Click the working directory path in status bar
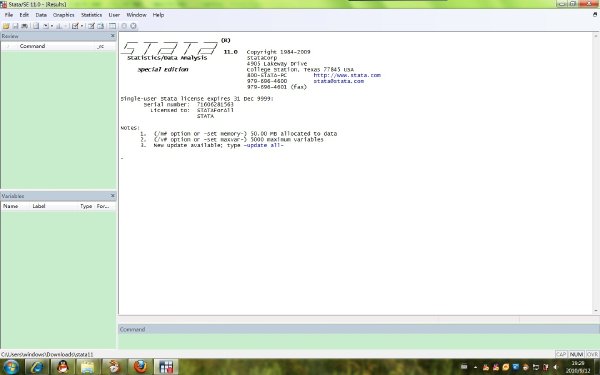Screen dimensions: 600x375 coord(47,354)
